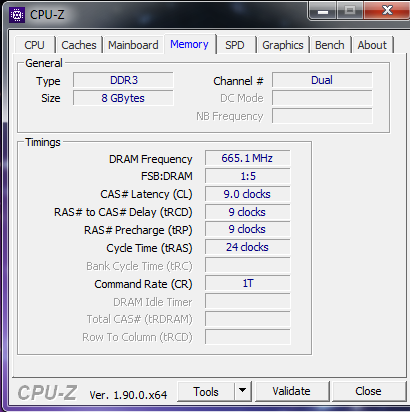Click the empty Row To Column field
The image size is (410, 412).
(x=247, y=337)
